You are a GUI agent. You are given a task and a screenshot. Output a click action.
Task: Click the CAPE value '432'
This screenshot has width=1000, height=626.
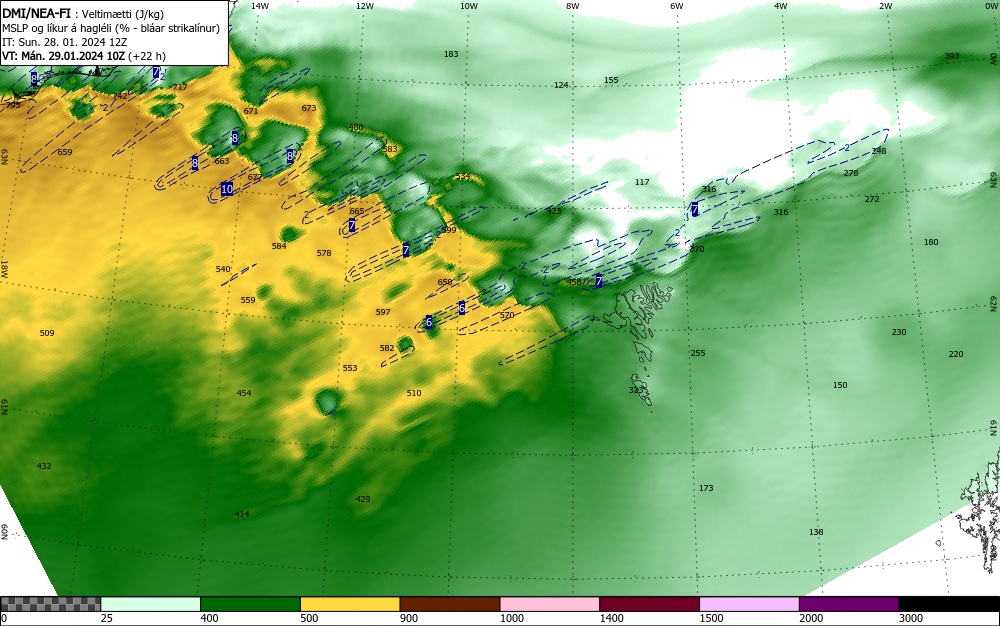pyautogui.click(x=43, y=466)
